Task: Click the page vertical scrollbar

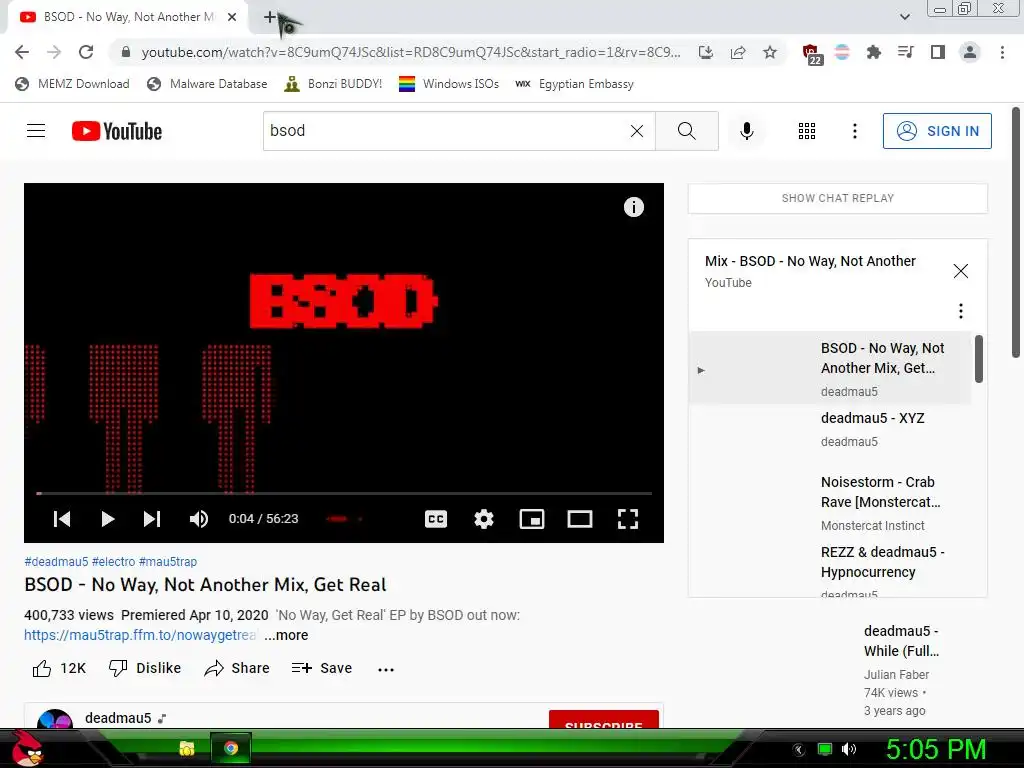Action: point(1016,232)
